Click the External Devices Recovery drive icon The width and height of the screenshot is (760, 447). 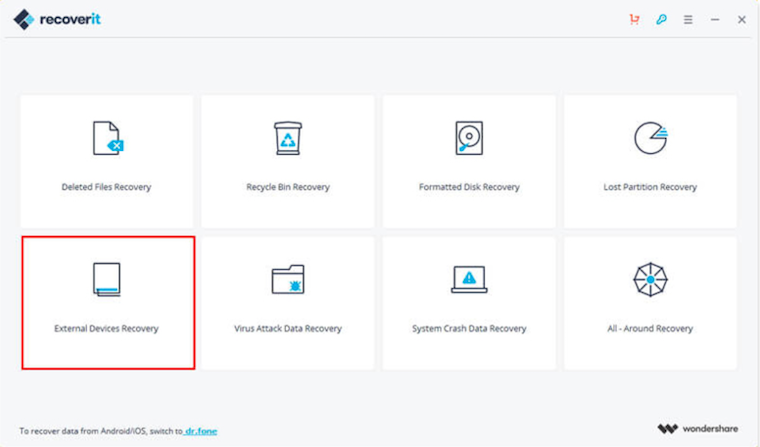(106, 280)
